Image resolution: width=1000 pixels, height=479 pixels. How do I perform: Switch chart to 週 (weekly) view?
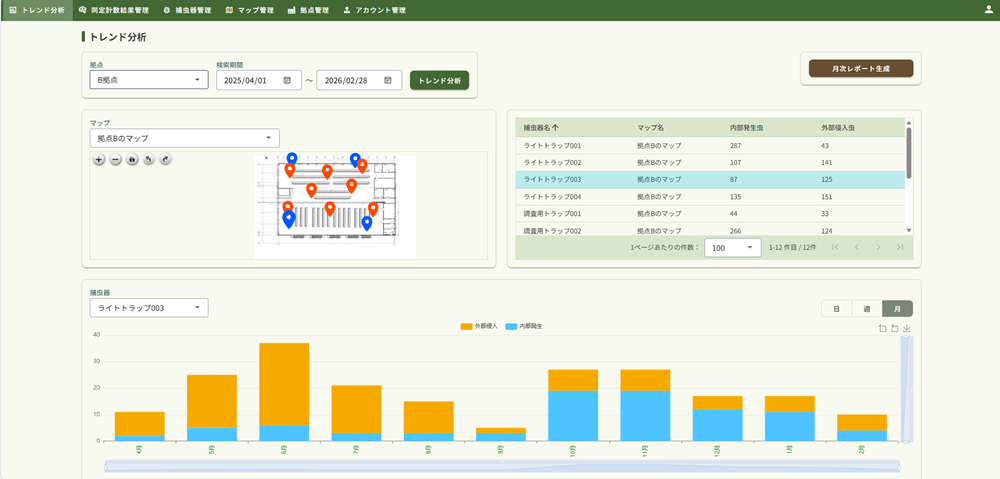point(866,309)
